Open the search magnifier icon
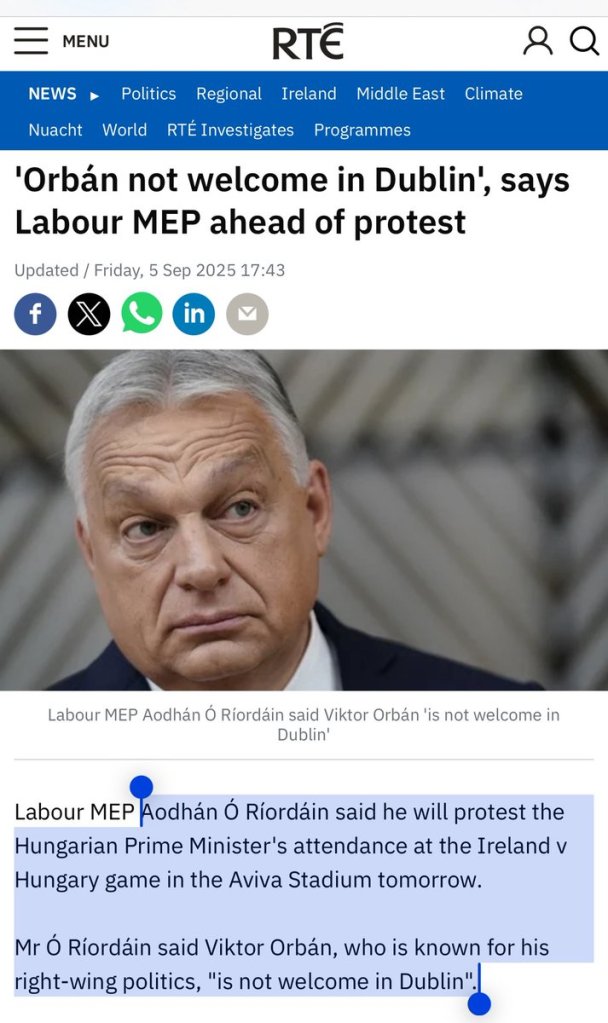Screen dimensions: 608x1023 pyautogui.click(x=584, y=41)
